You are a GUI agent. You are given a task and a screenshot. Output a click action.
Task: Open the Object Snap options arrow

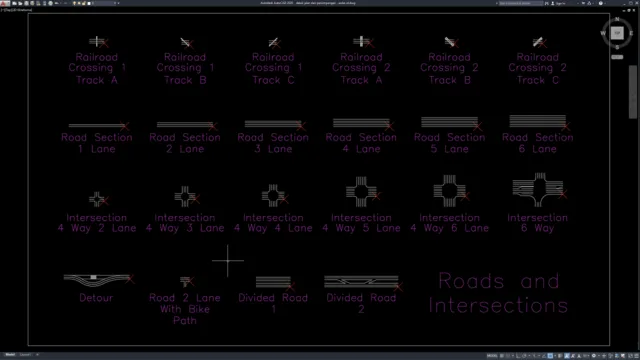pos(555,356)
